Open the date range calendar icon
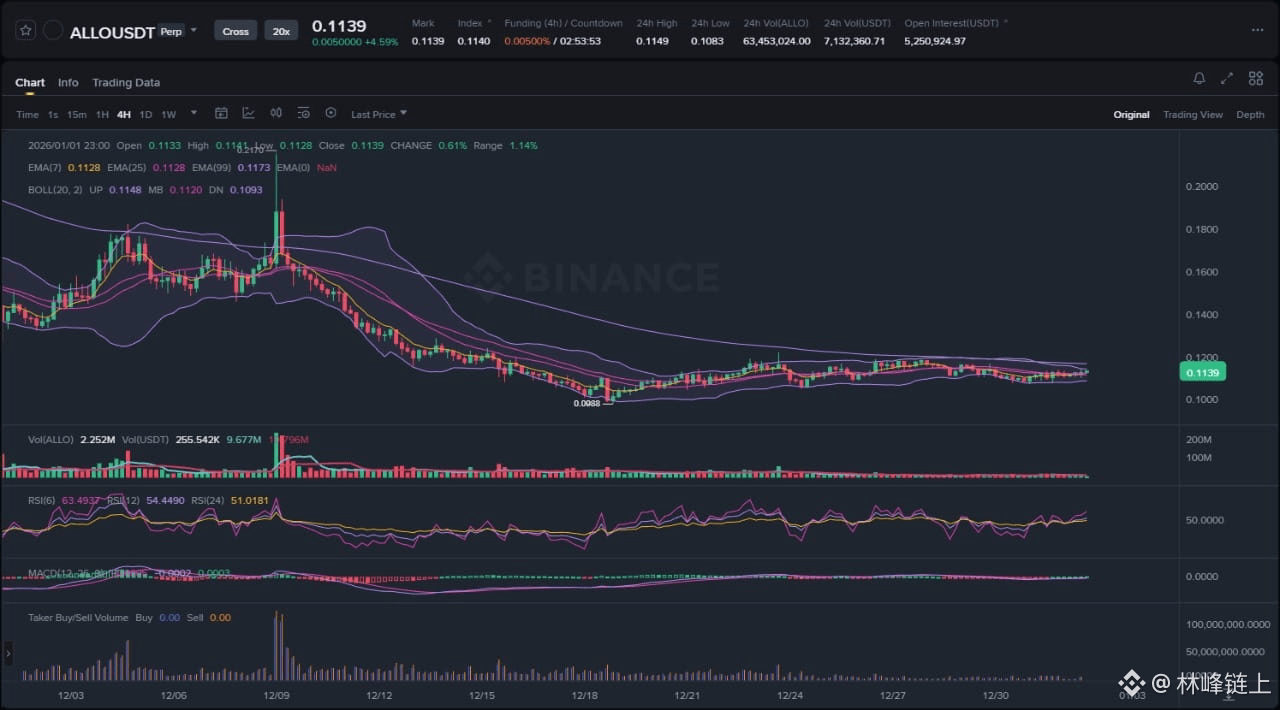Image resolution: width=1280 pixels, height=710 pixels. 222,114
